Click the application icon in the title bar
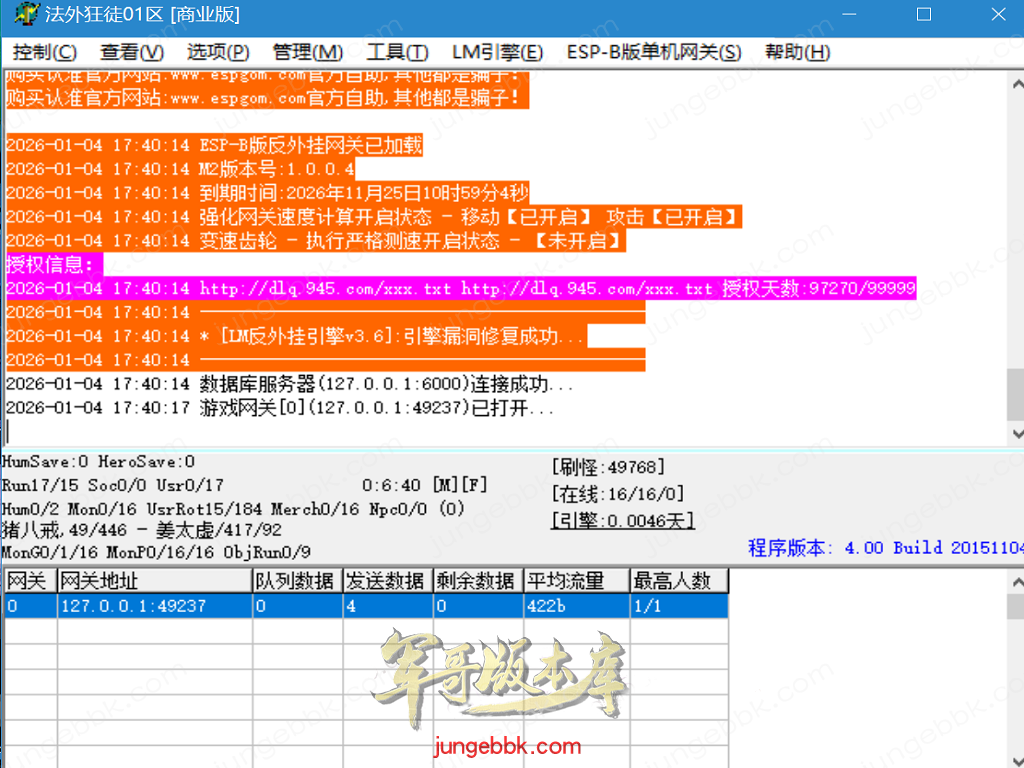This screenshot has width=1024, height=768. point(20,15)
